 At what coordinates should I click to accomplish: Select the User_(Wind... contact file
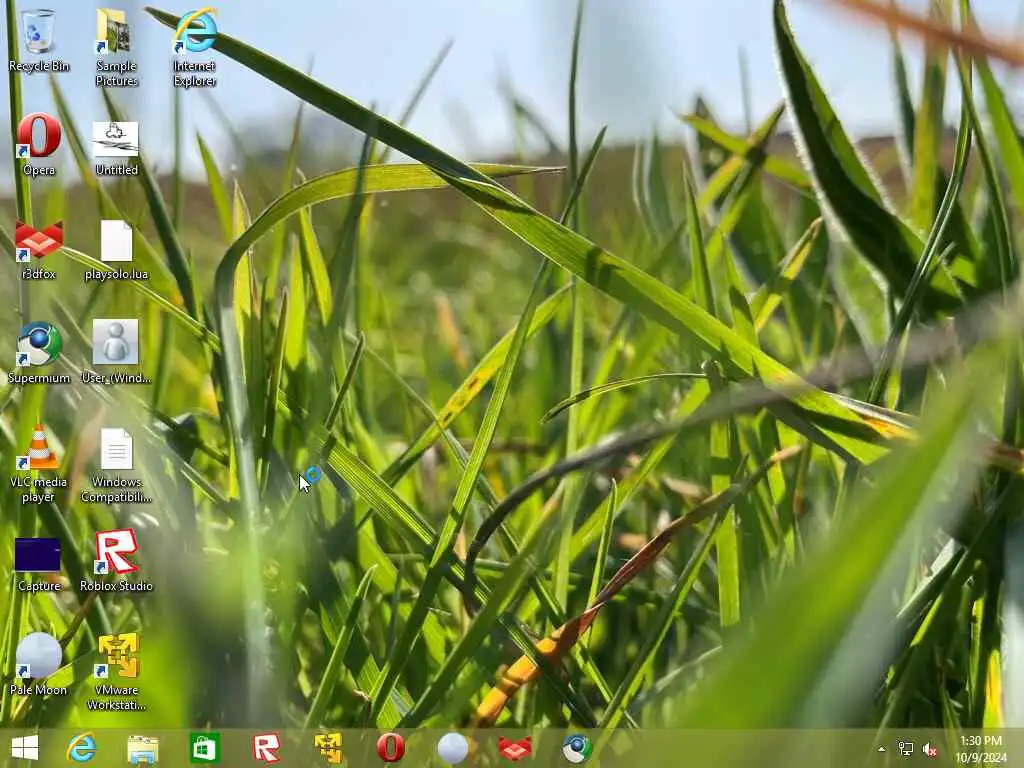(116, 351)
